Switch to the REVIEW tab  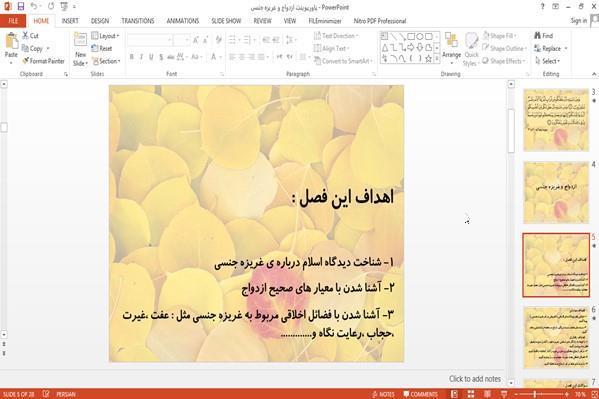tap(262, 21)
